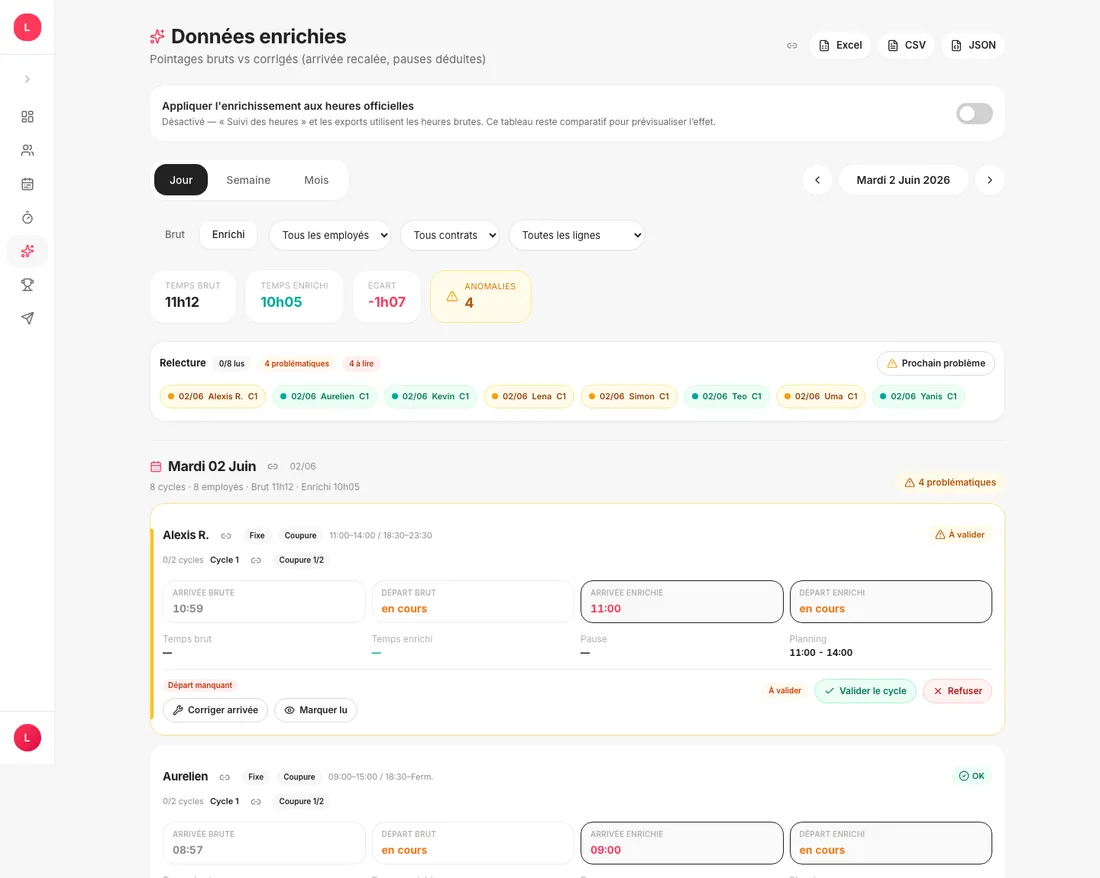Click the Anomalies 4 card

(481, 297)
